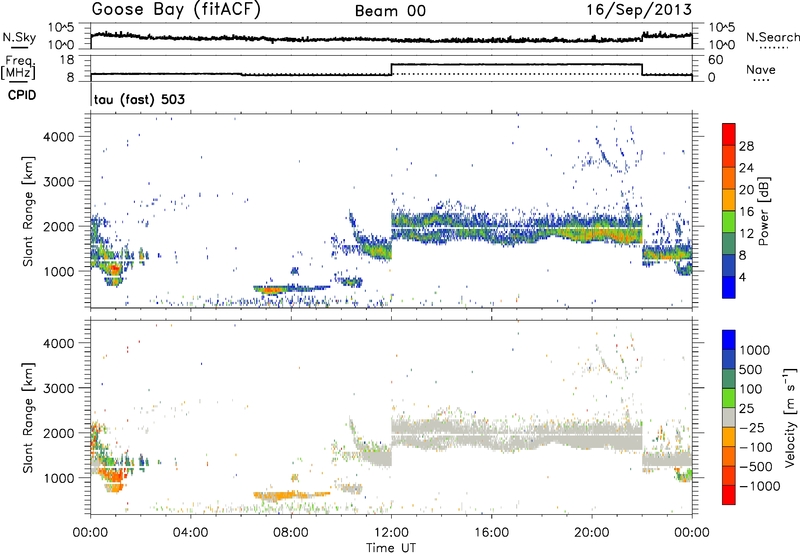Click the 'N.Search' legend label
Image resolution: width=800 pixels, height=554 pixels.
click(772, 37)
